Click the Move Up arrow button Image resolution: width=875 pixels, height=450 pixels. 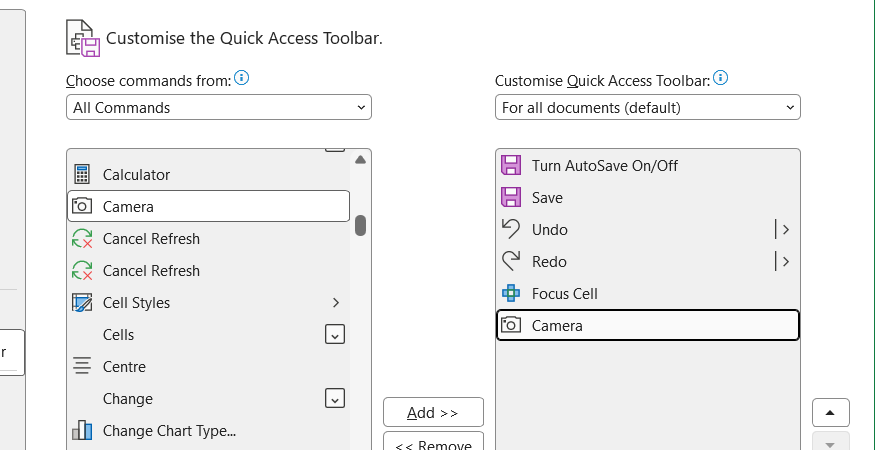831,413
